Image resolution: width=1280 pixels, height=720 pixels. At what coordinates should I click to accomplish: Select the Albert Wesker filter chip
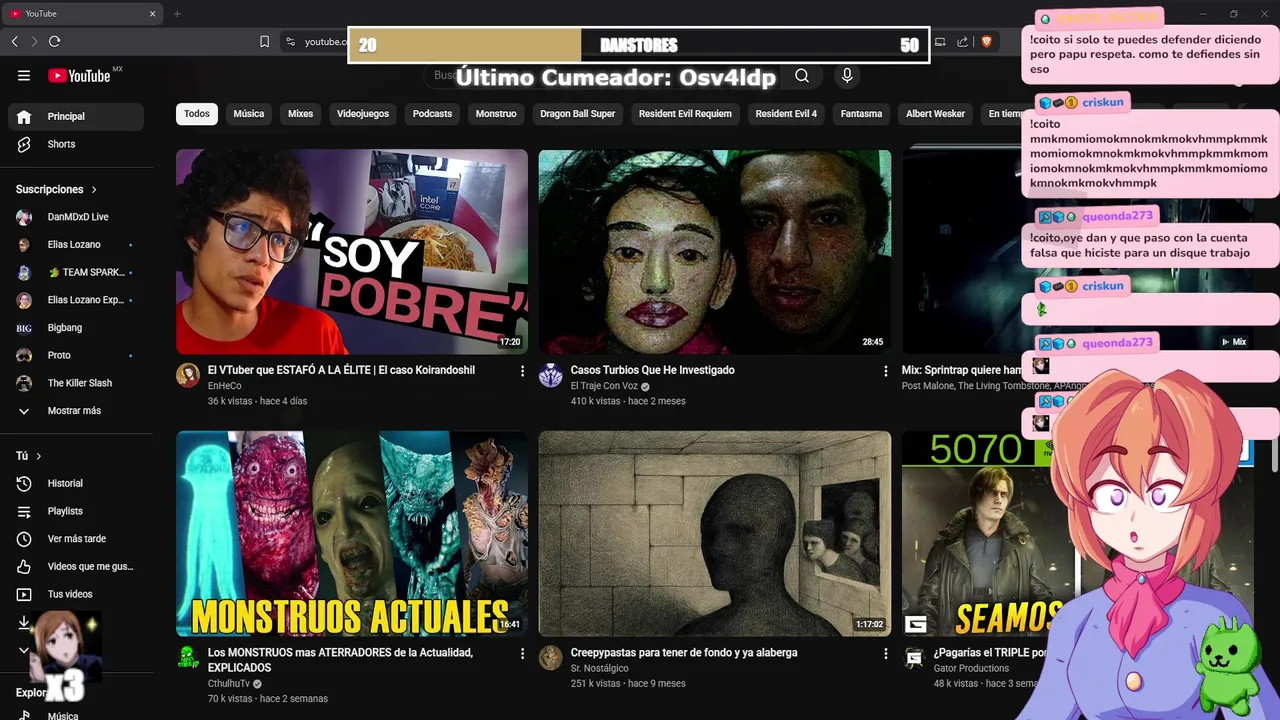[x=936, y=114]
